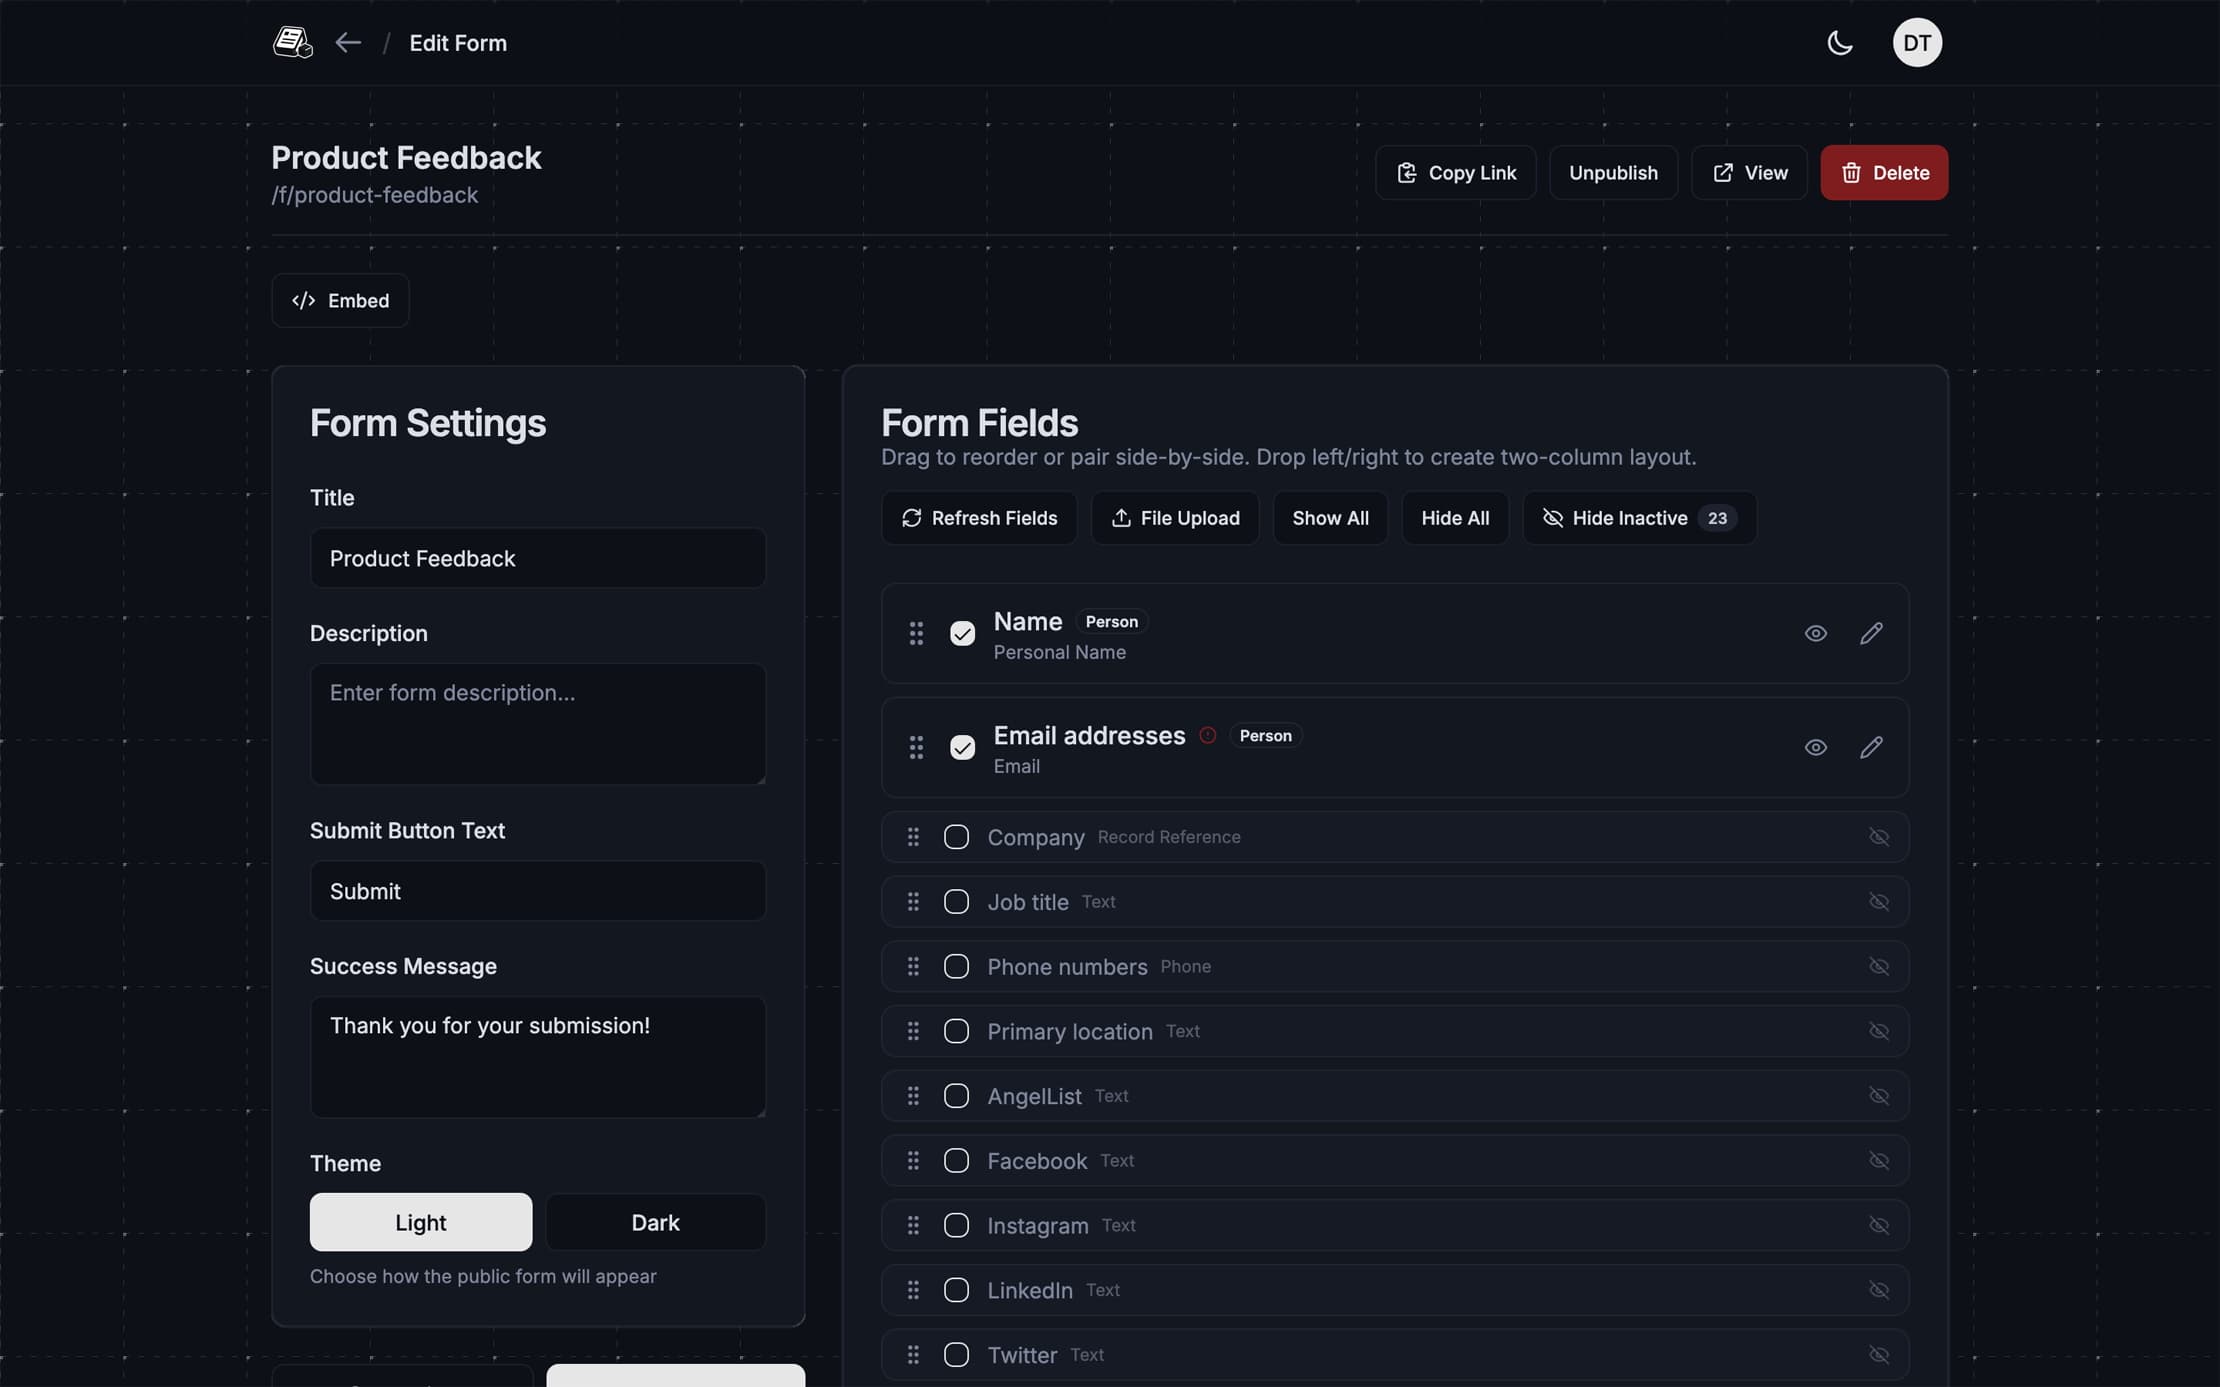
Task: Uncheck the Email addresses checkbox
Action: click(x=962, y=748)
